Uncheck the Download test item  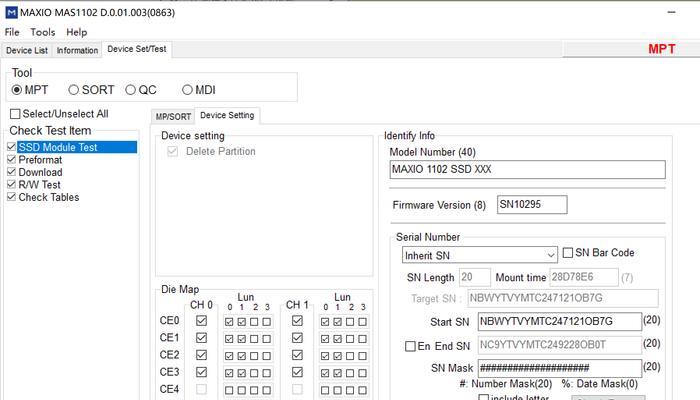click(12, 172)
